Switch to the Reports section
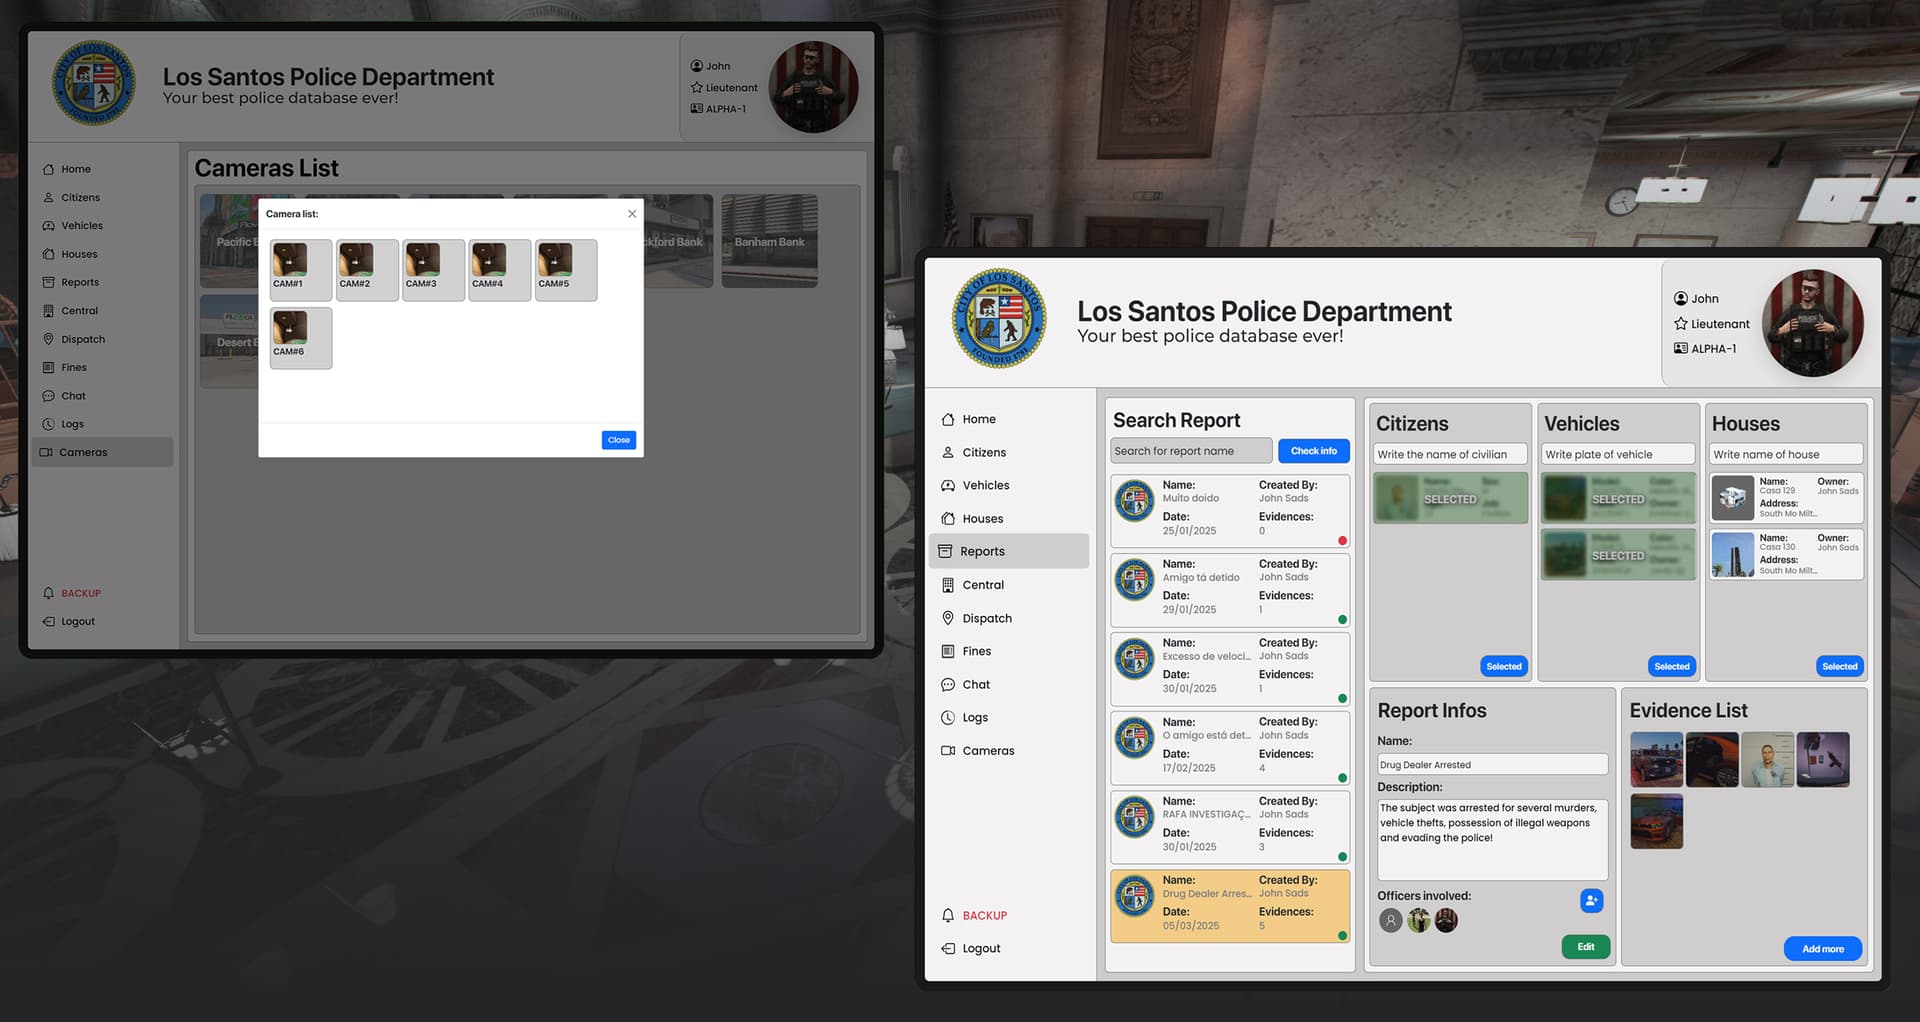 pyautogui.click(x=982, y=551)
